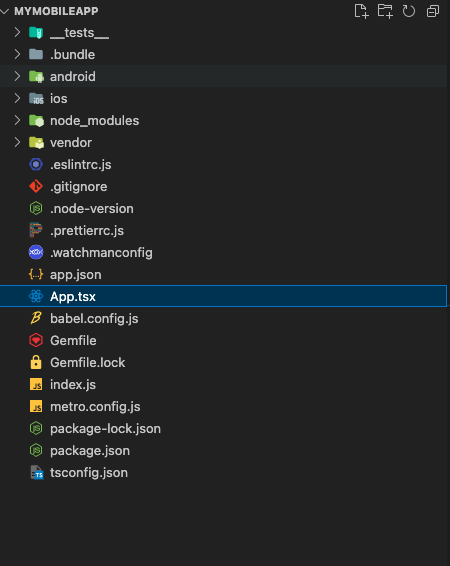Viewport: 450px width, 566px height.
Task: Click the New File icon
Action: (361, 11)
